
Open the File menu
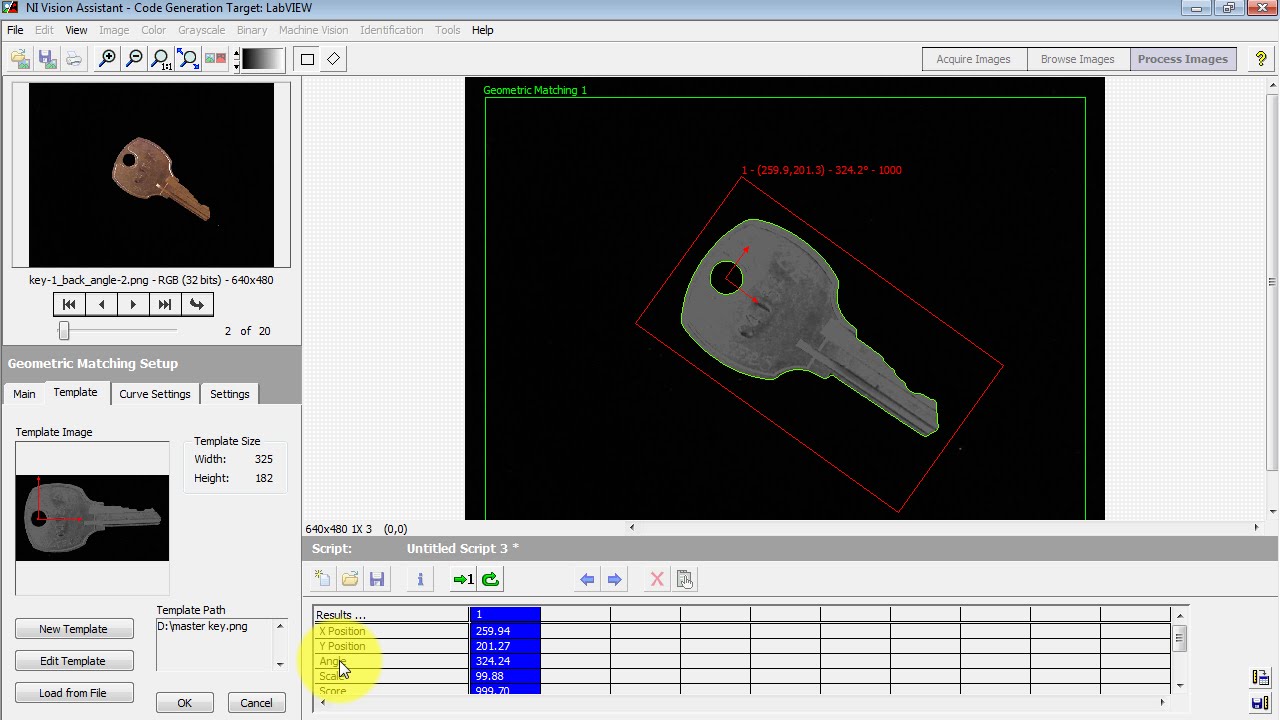tap(15, 30)
